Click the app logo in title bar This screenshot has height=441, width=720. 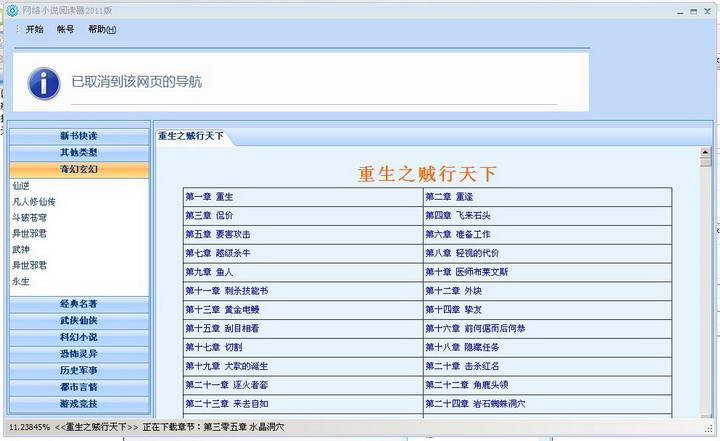click(13, 10)
